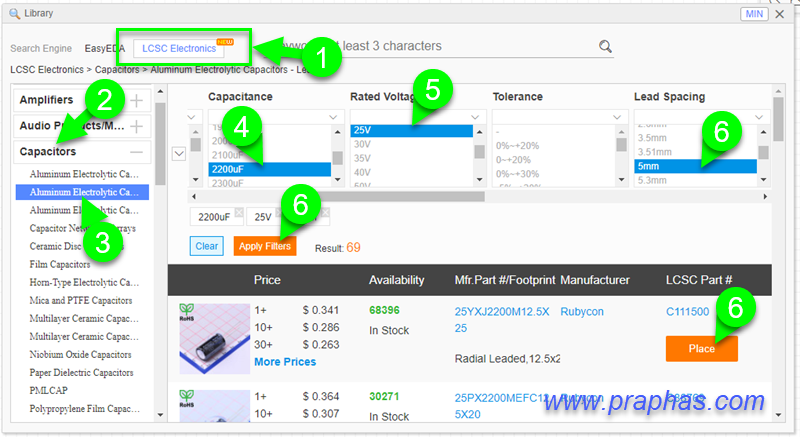This screenshot has width=800, height=437.
Task: Collapse the Capacitors category minus icon
Action: (x=136, y=152)
